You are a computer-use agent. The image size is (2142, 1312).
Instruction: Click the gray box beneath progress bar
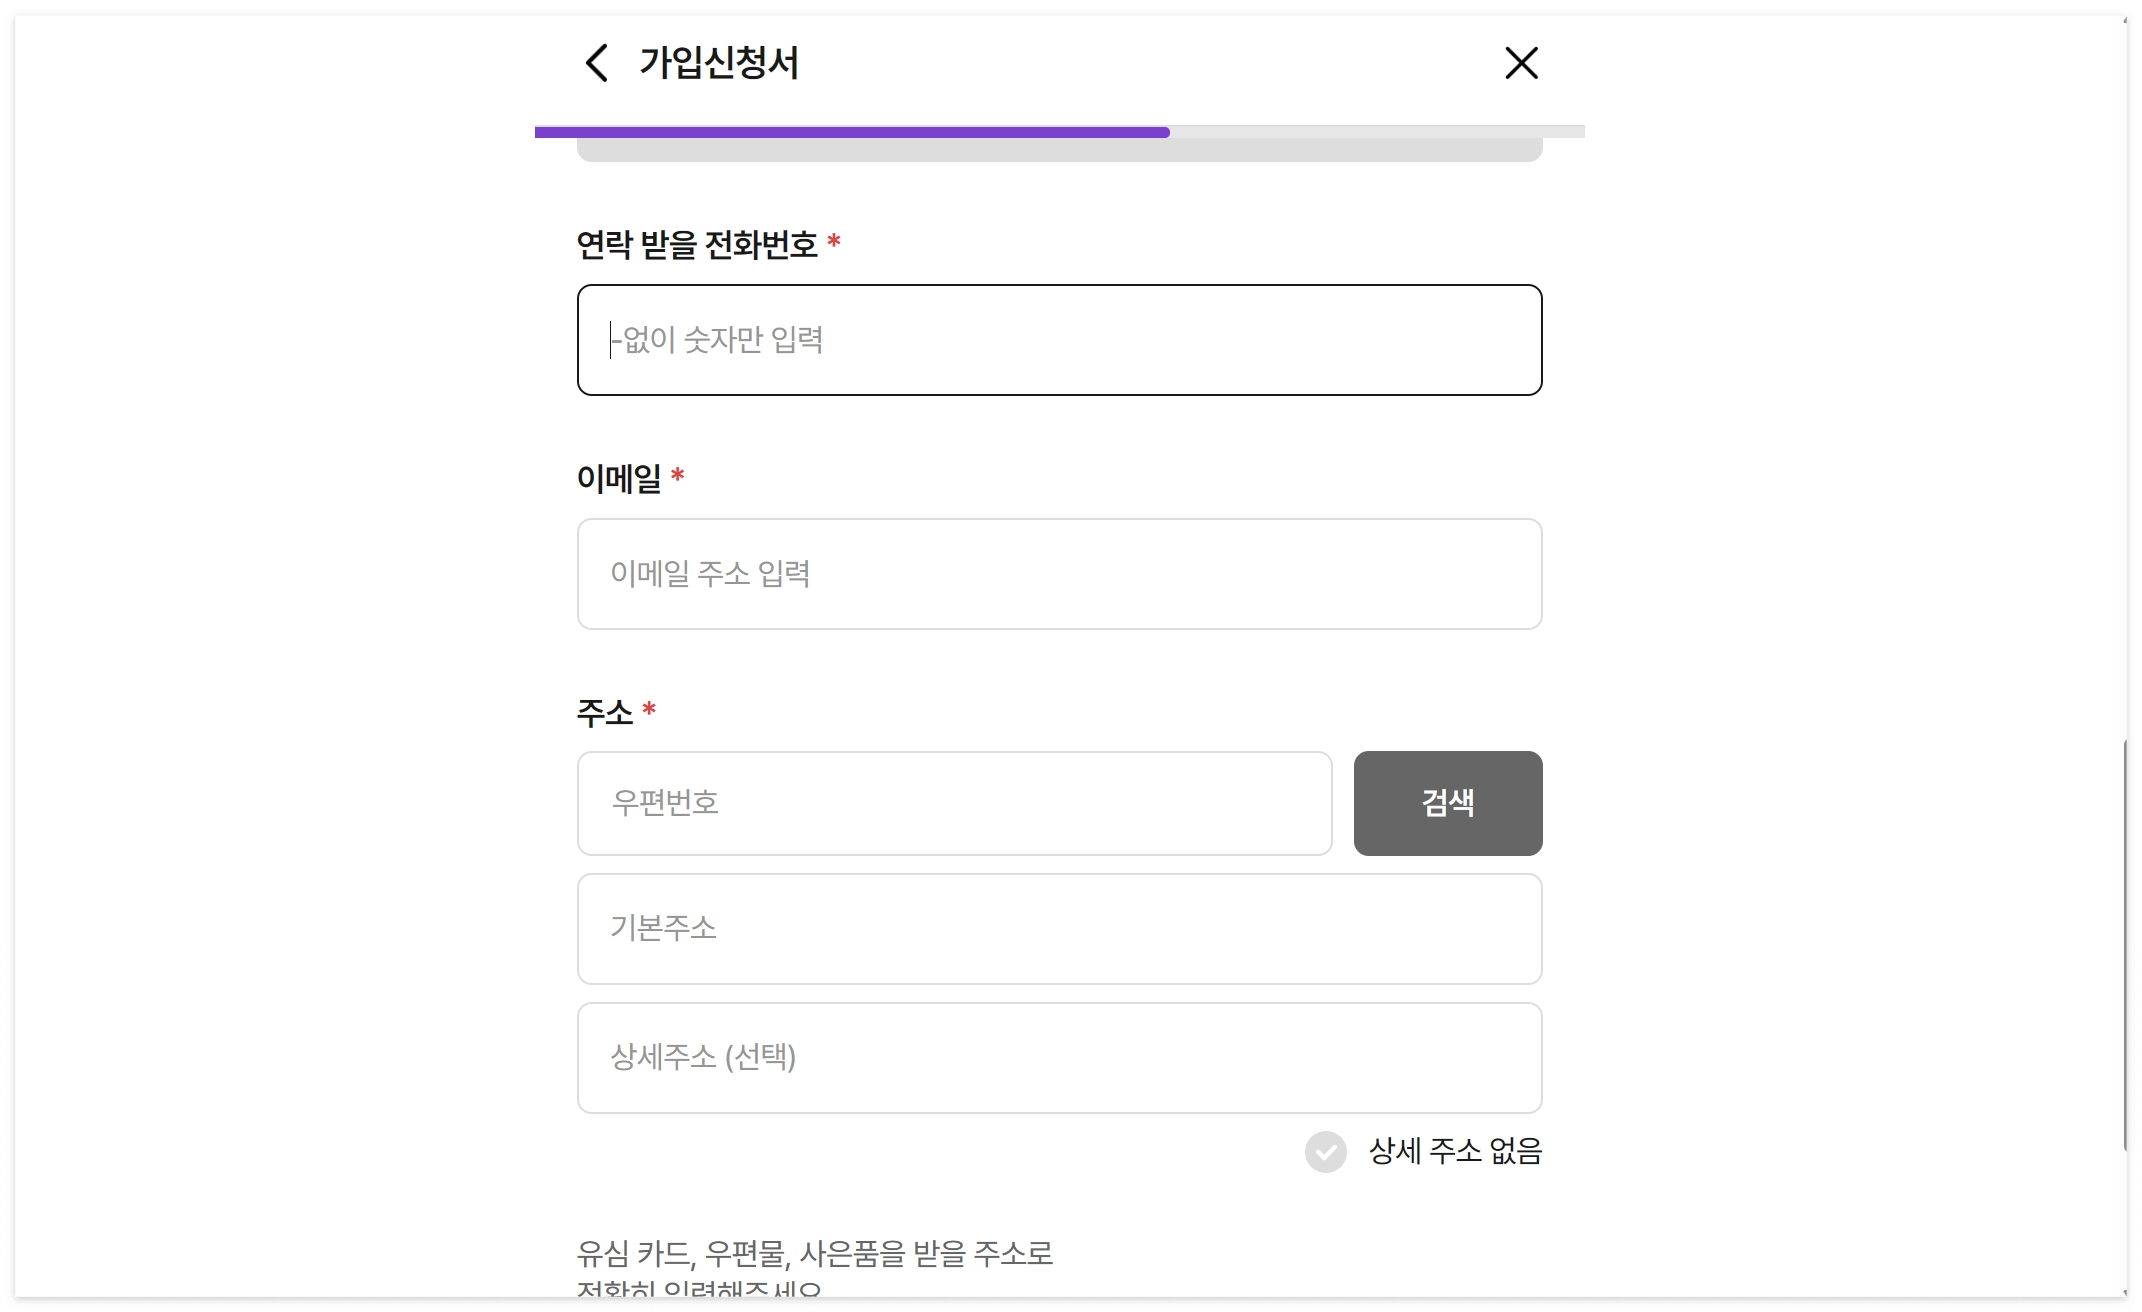coord(1059,150)
